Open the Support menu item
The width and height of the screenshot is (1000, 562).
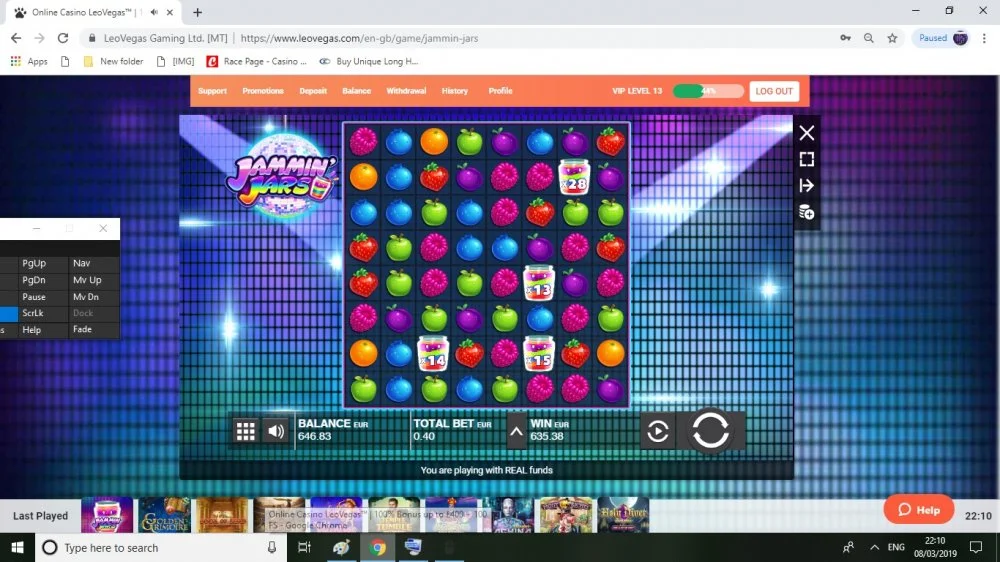click(212, 91)
